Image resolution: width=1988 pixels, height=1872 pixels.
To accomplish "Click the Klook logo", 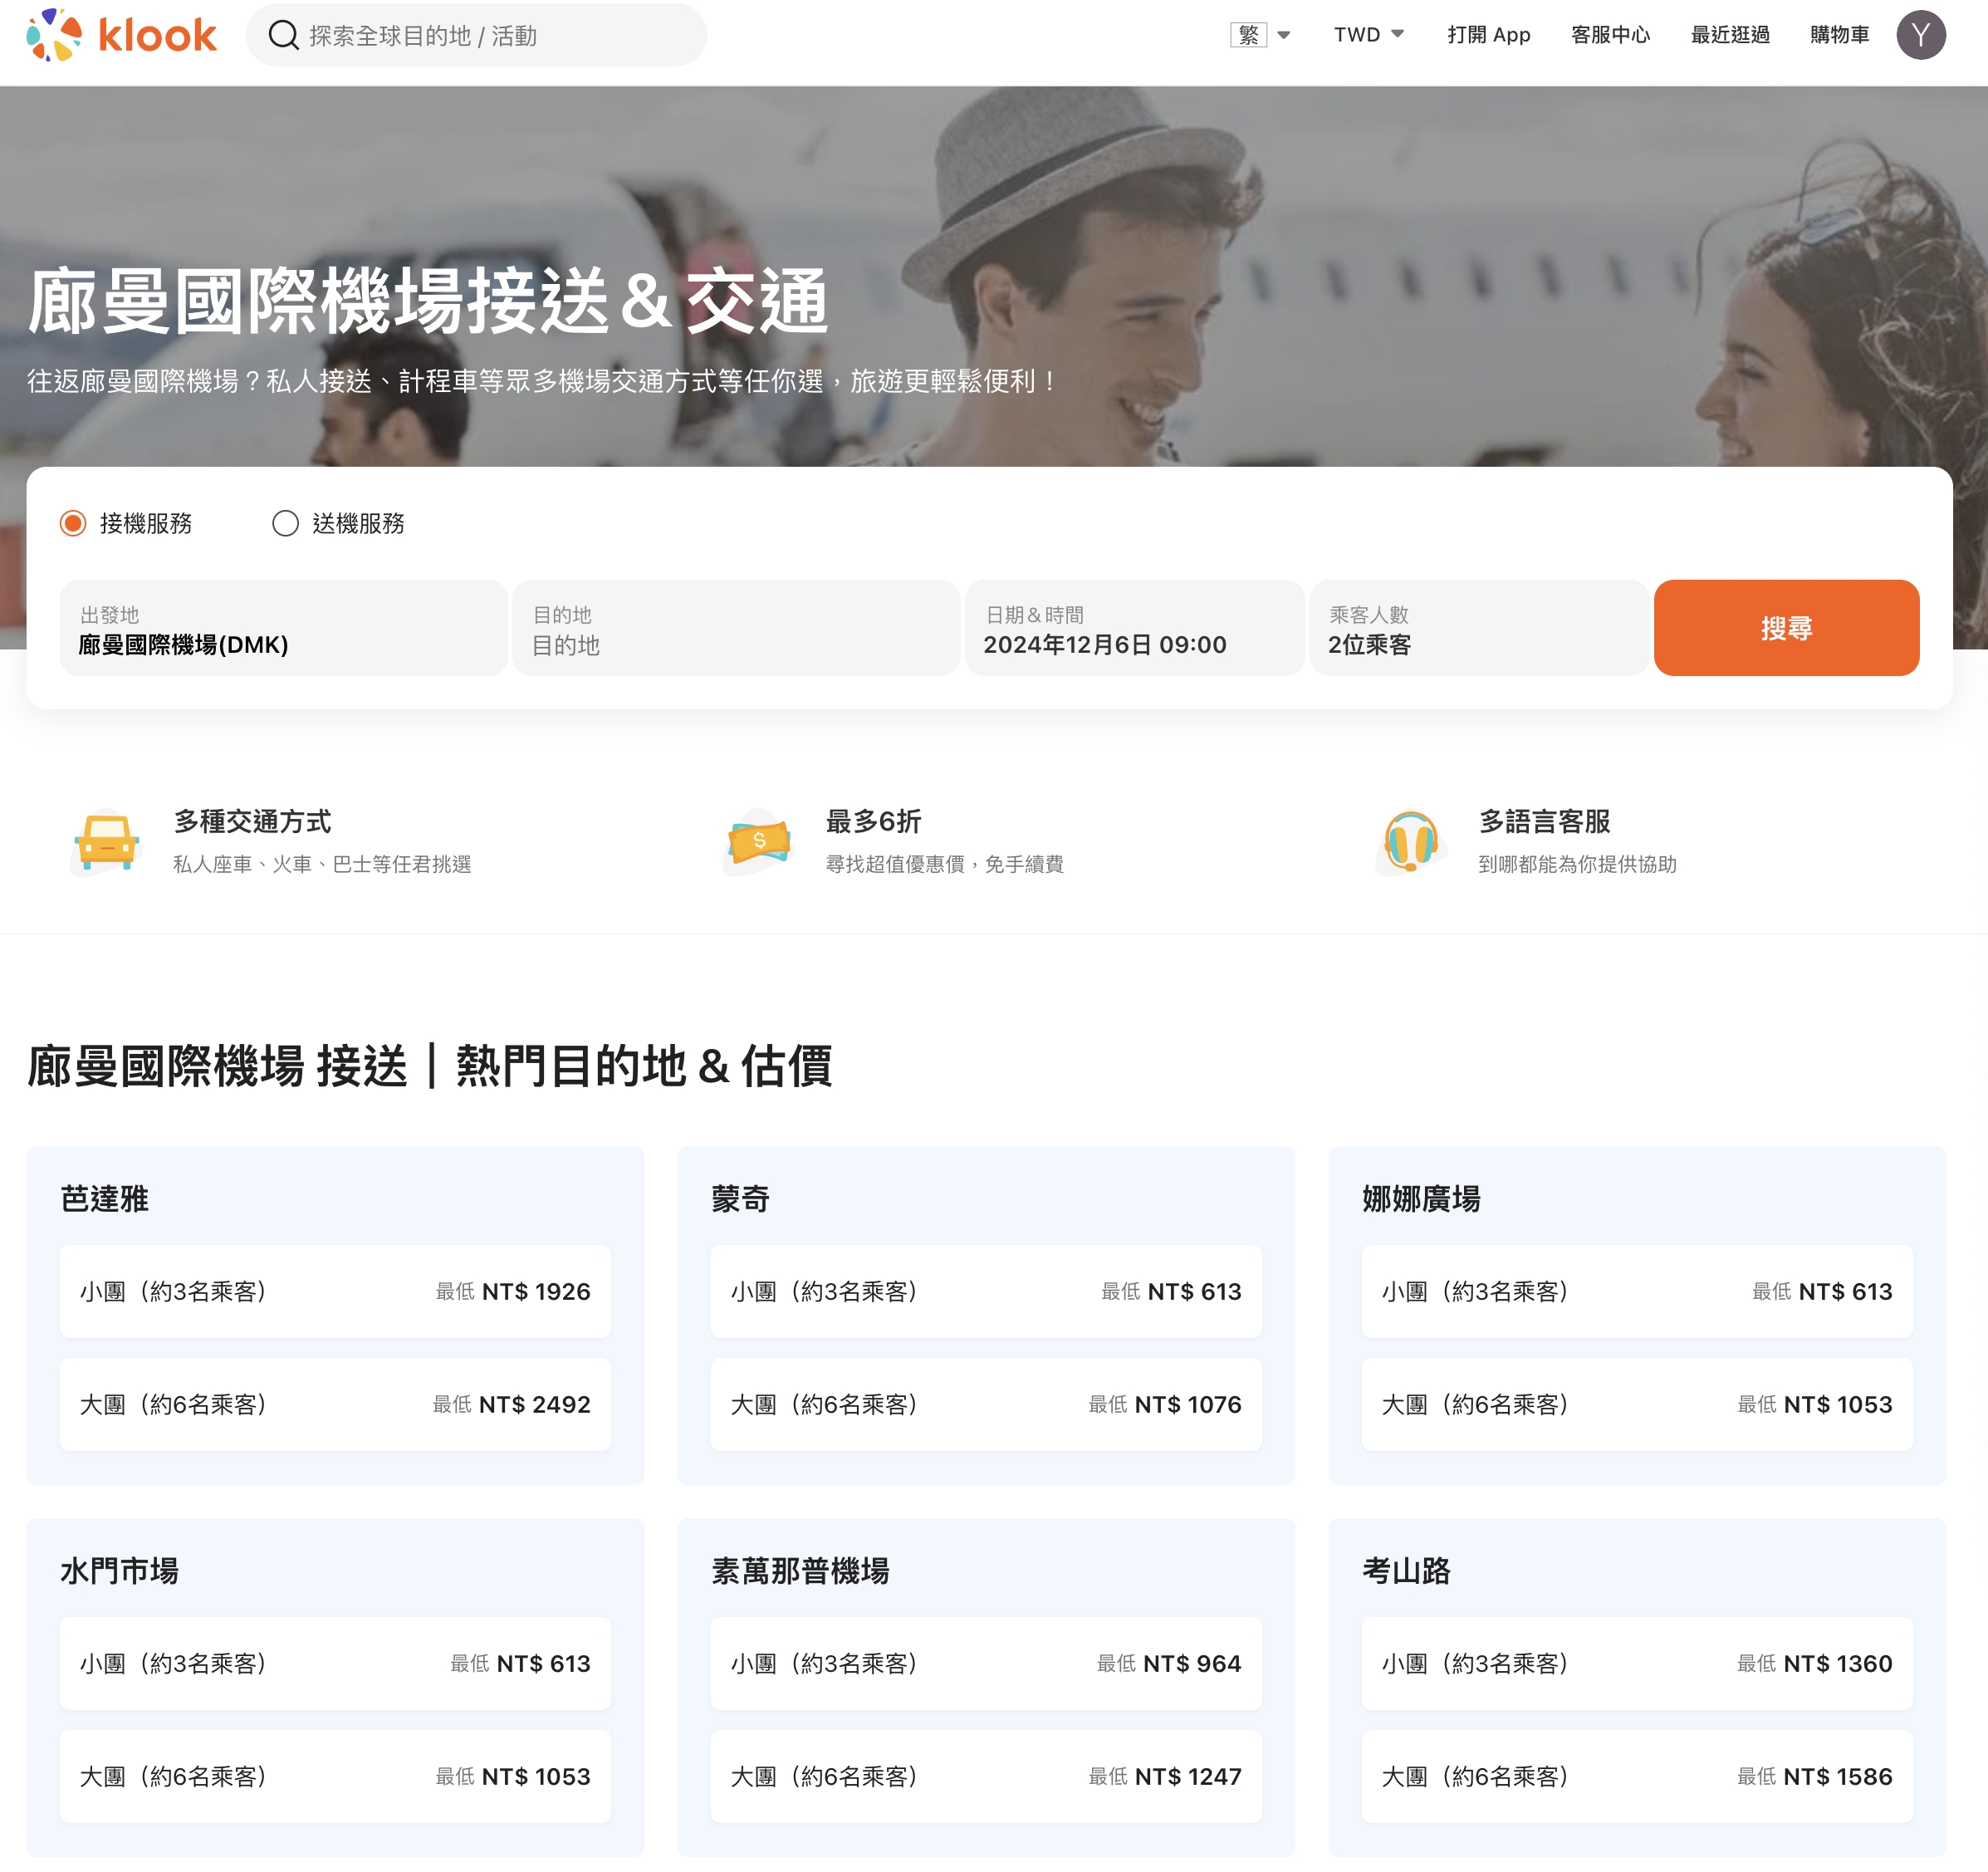I will 121,35.
